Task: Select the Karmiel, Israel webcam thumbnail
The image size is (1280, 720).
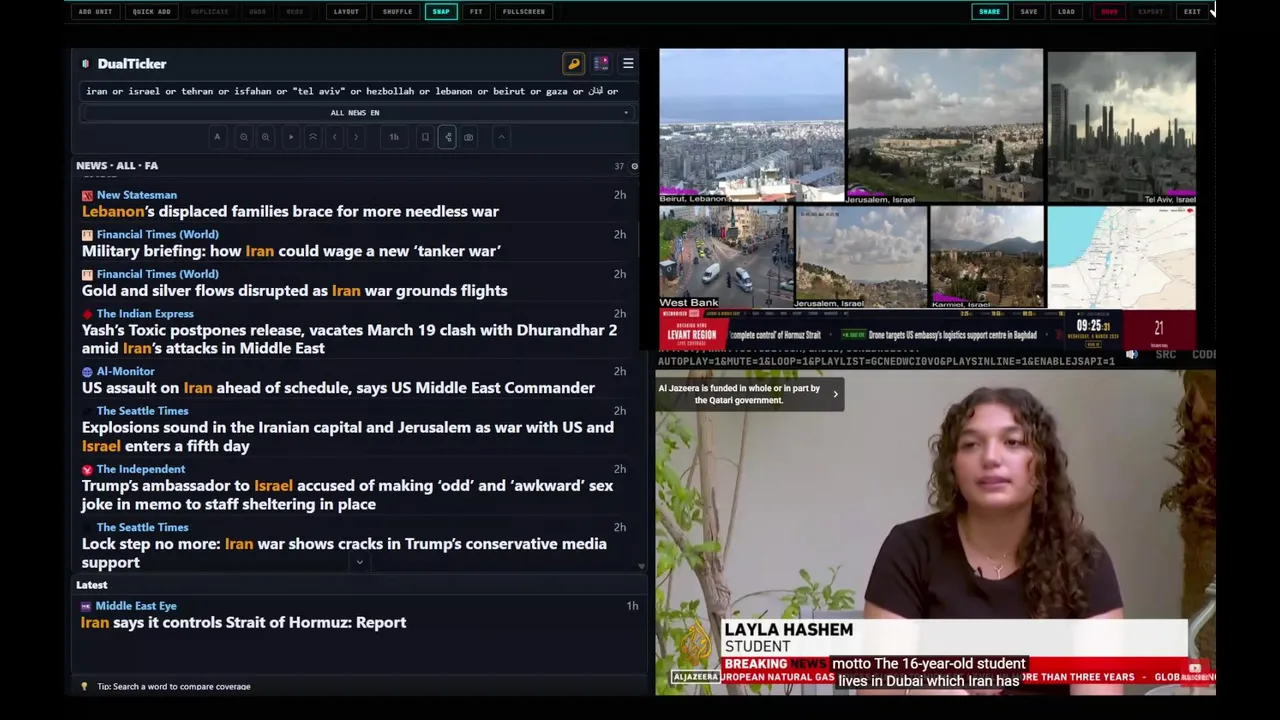Action: 987,257
